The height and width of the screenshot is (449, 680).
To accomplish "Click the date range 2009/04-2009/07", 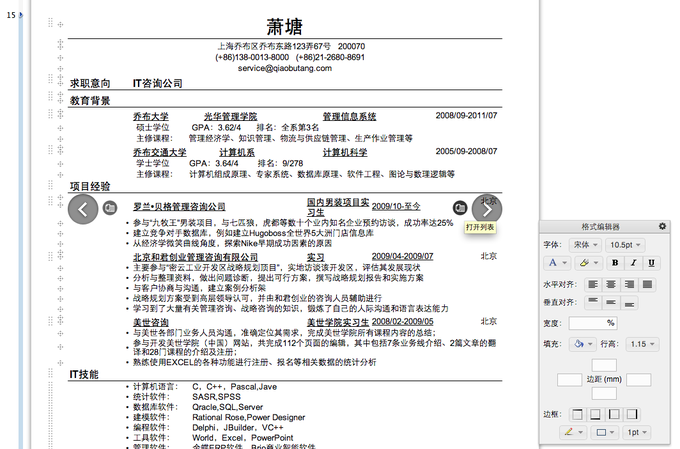I will (x=402, y=256).
